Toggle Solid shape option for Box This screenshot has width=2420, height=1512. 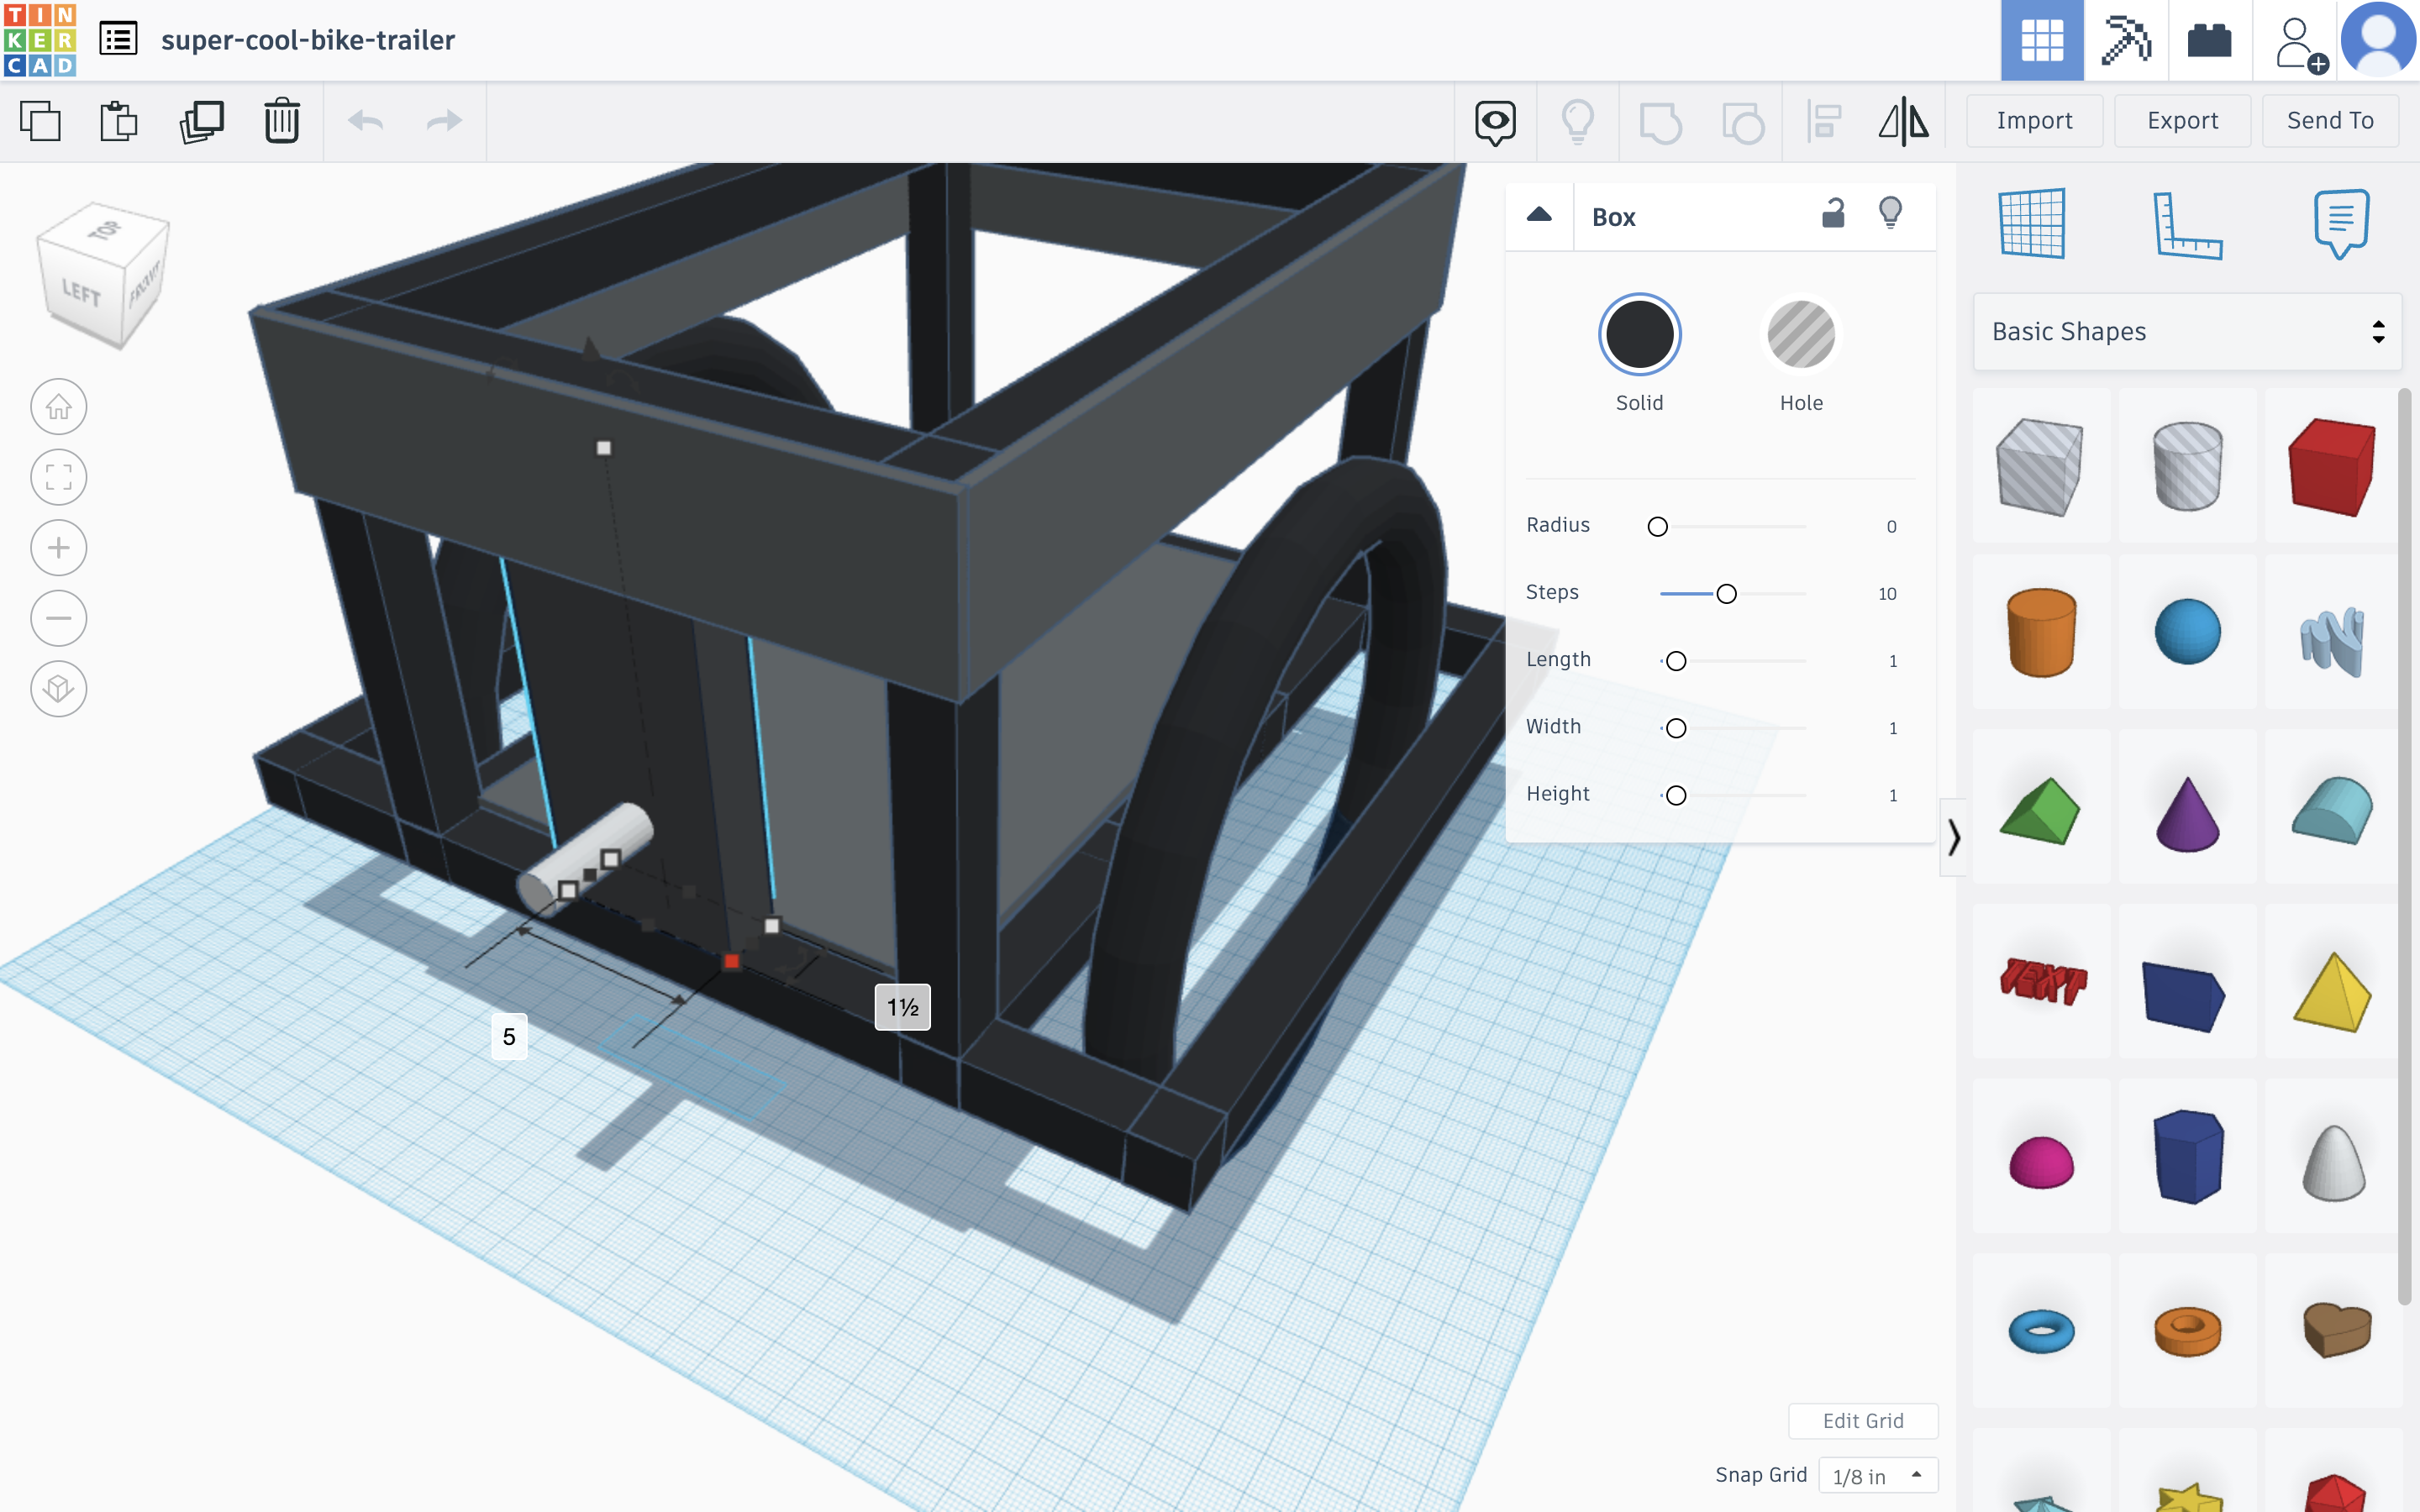coord(1639,333)
